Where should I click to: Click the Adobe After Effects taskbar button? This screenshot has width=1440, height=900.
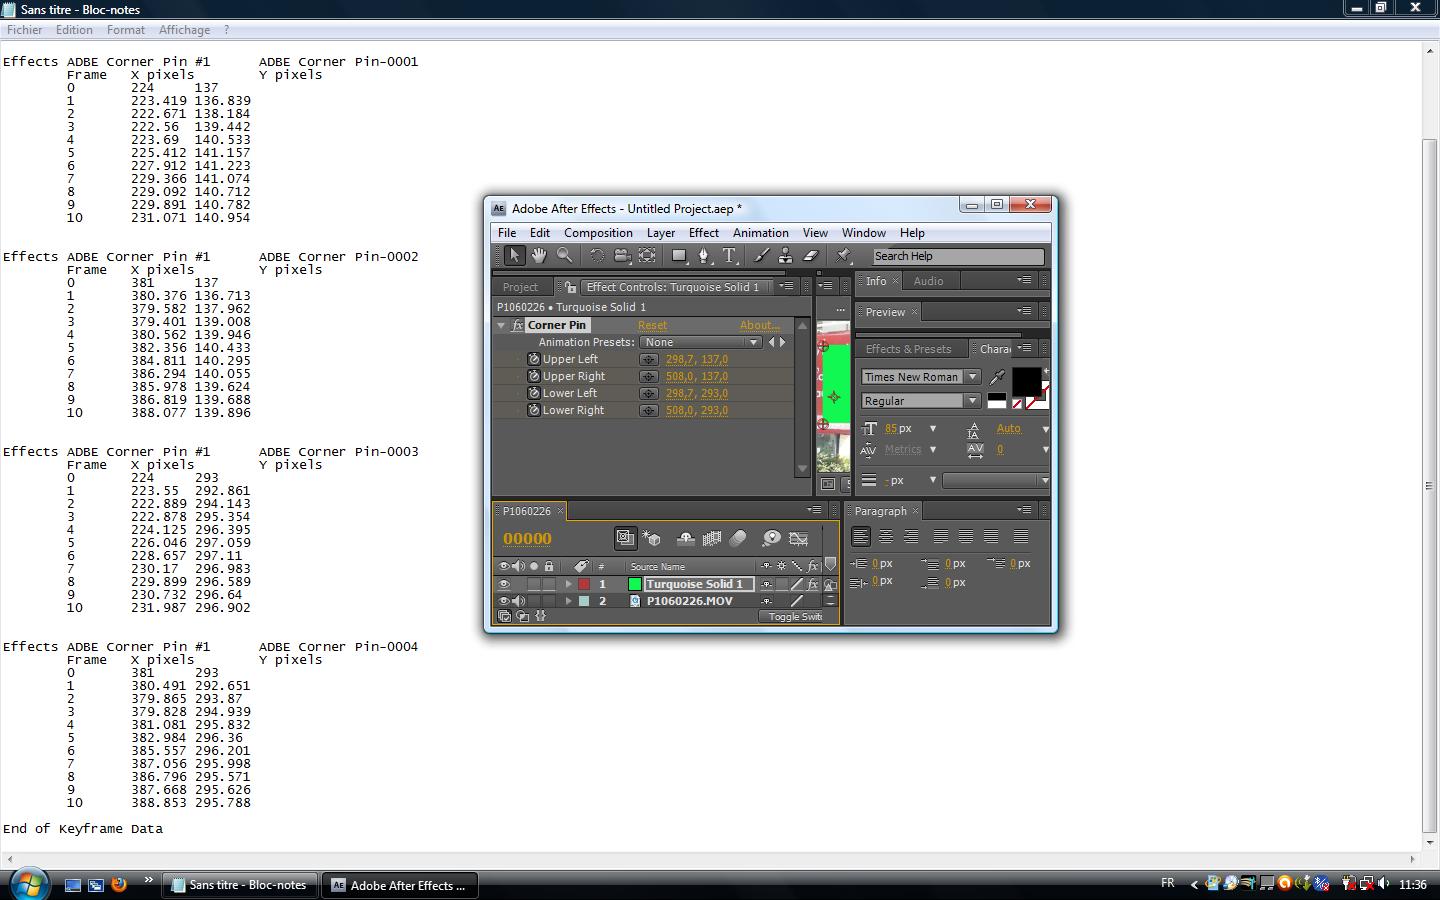[x=400, y=885]
